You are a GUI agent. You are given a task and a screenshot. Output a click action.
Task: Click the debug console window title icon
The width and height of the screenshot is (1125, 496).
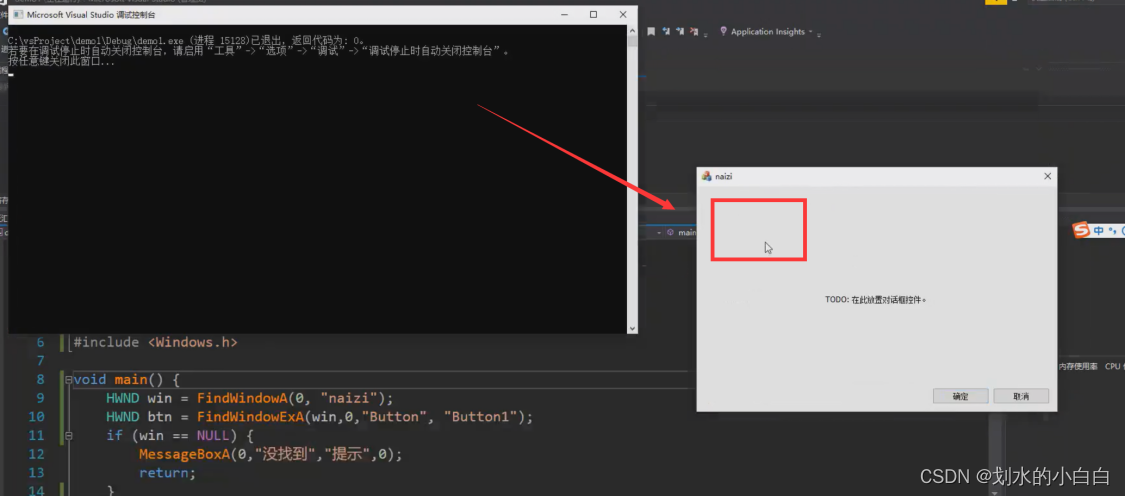(18, 14)
